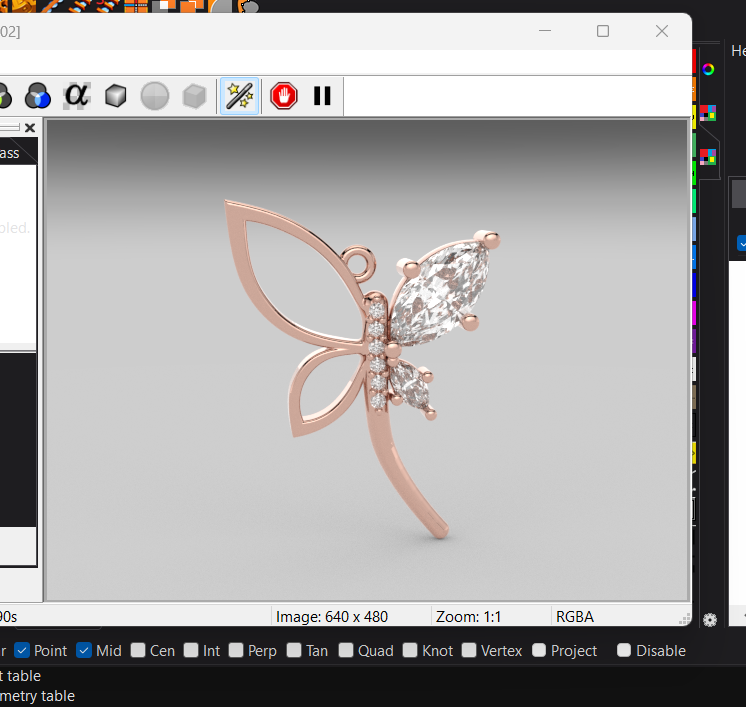Image resolution: width=746 pixels, height=707 pixels.
Task: Click the RGB channels overlapping circles icon
Action: [x=38, y=96]
